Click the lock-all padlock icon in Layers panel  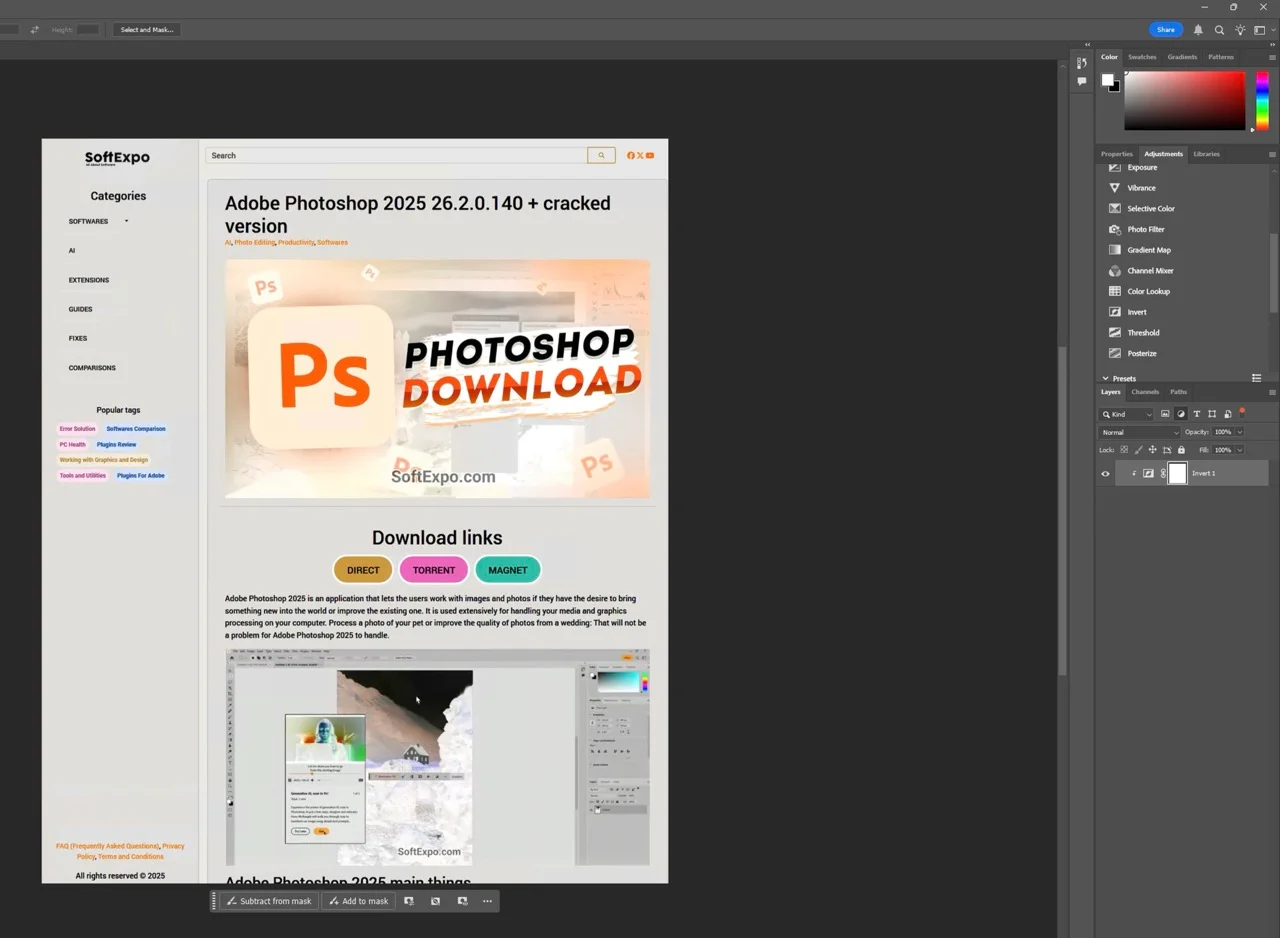coord(1181,449)
